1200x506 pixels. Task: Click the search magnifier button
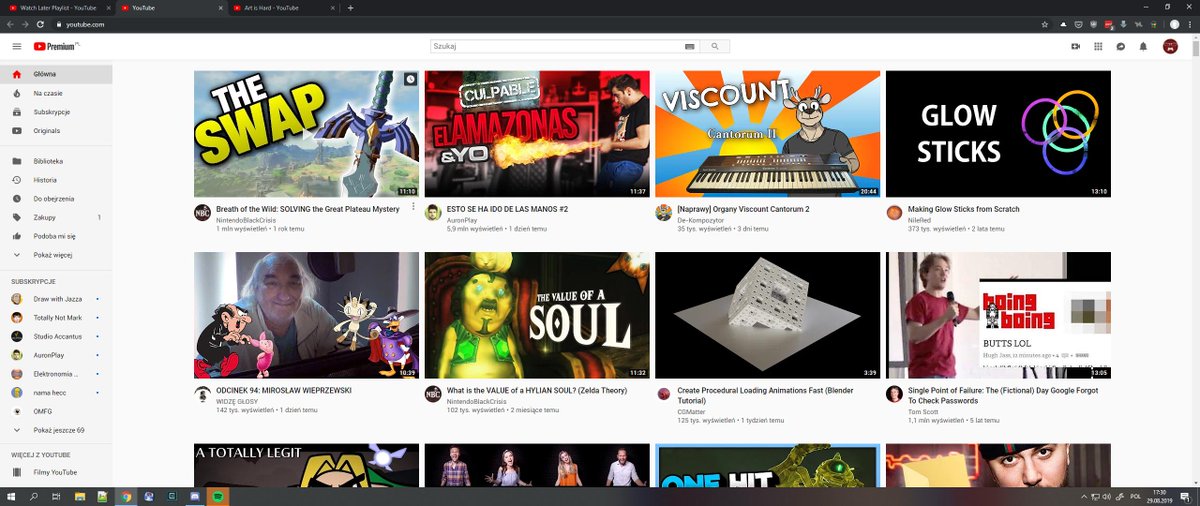point(715,46)
